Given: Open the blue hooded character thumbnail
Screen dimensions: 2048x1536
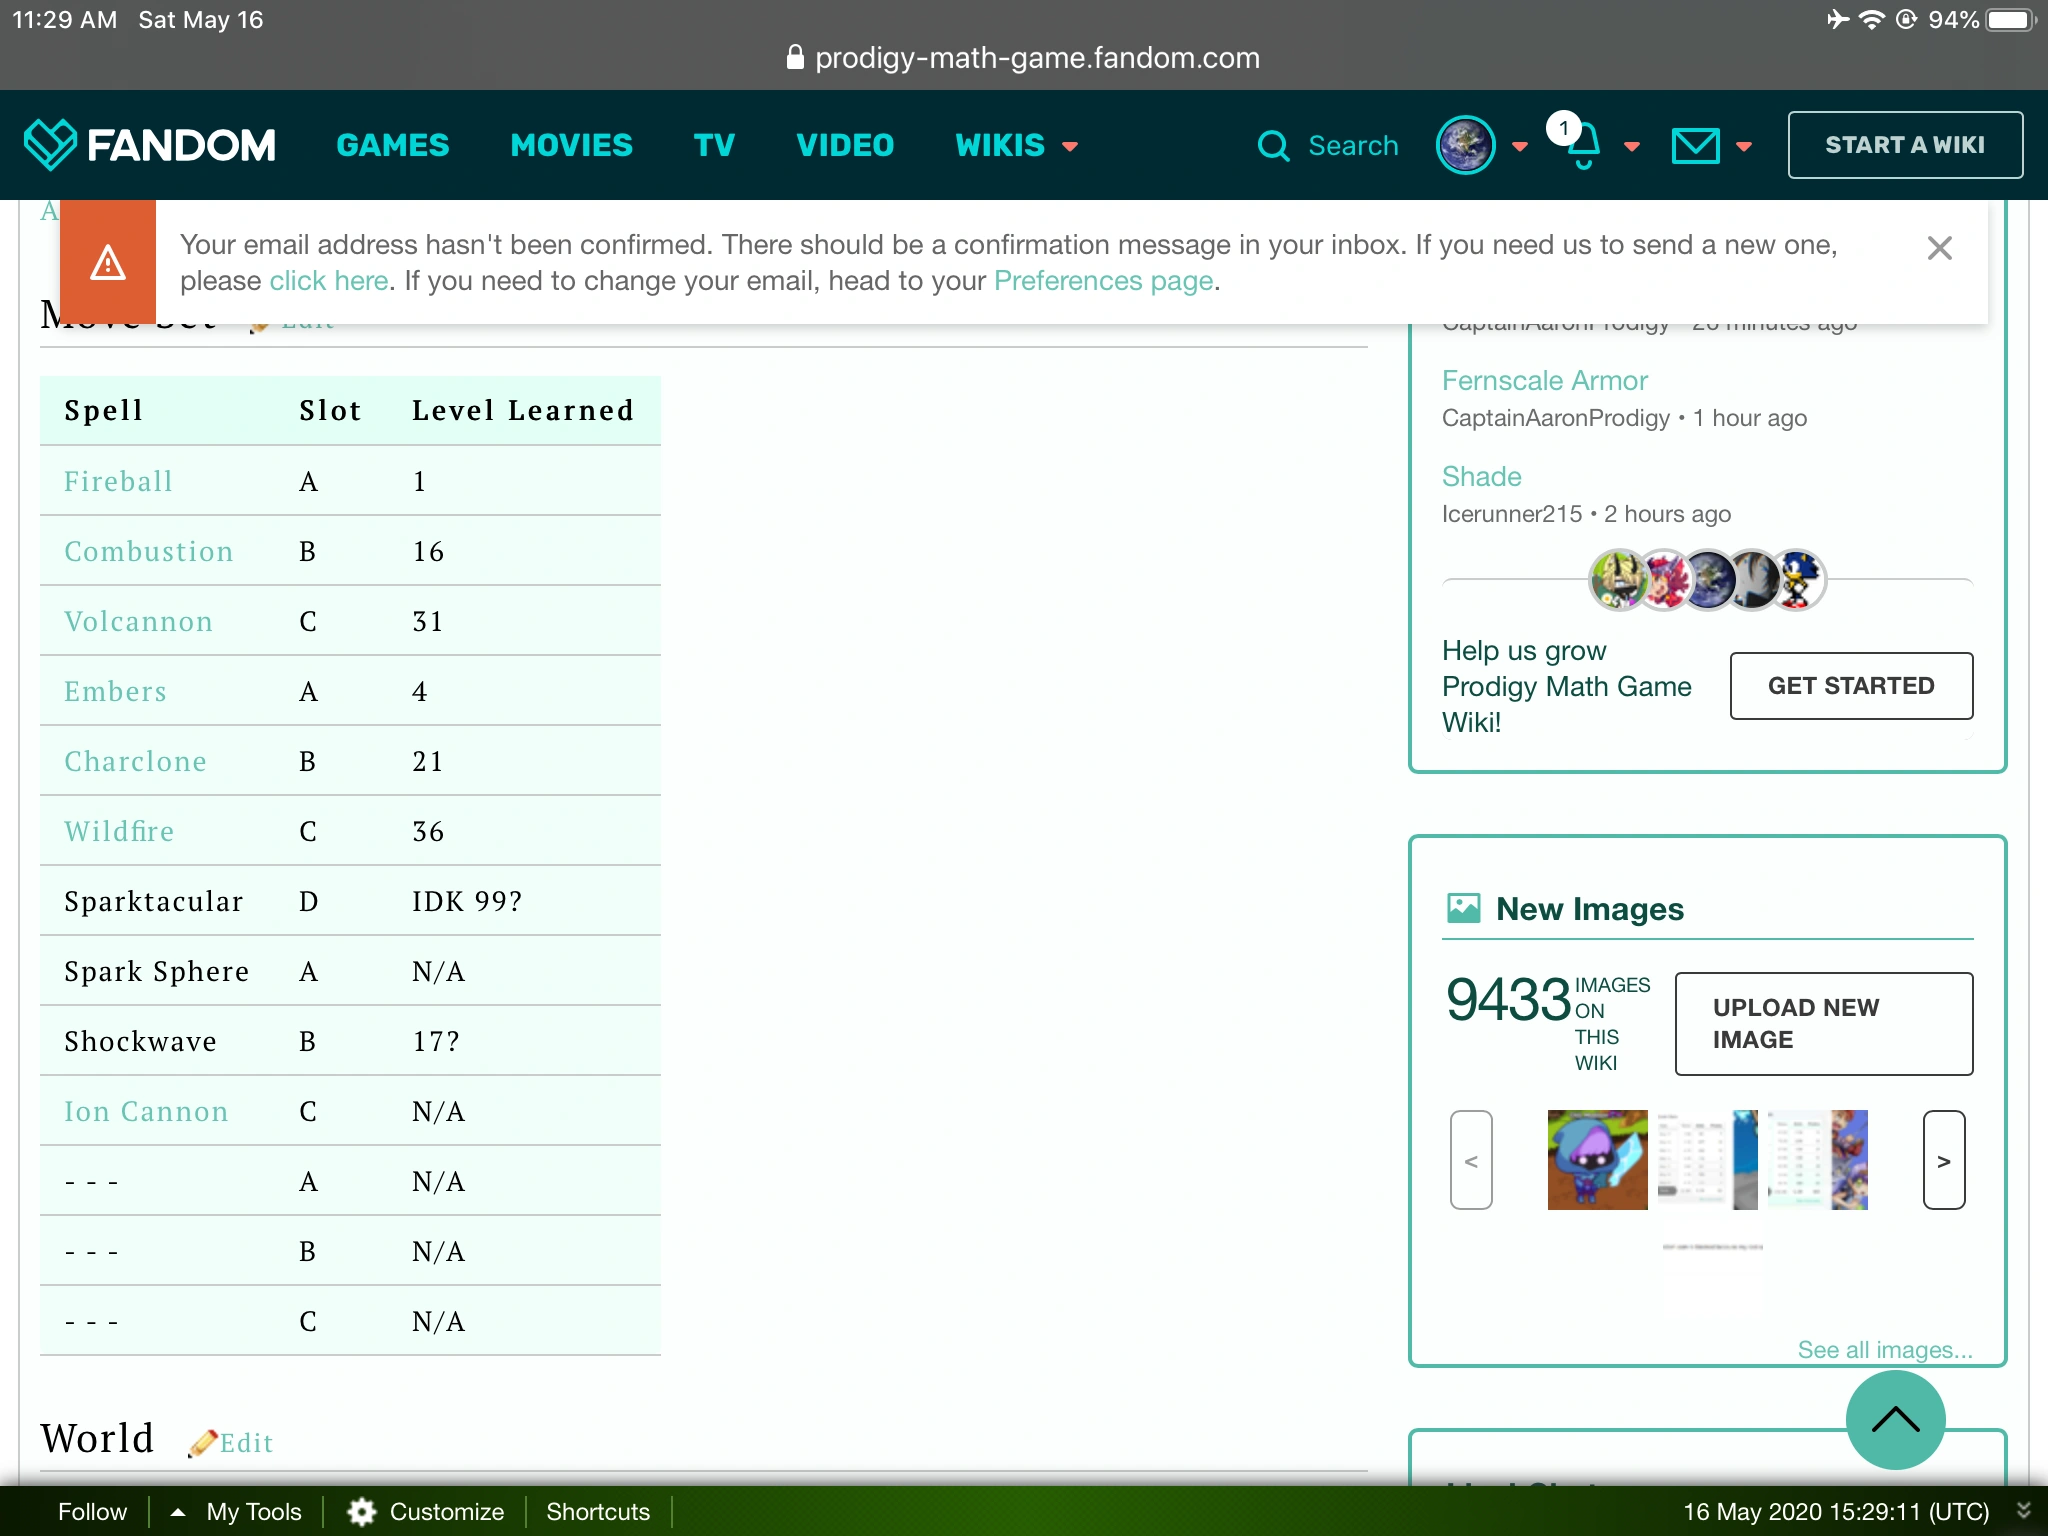Looking at the screenshot, I should click(x=1597, y=1160).
